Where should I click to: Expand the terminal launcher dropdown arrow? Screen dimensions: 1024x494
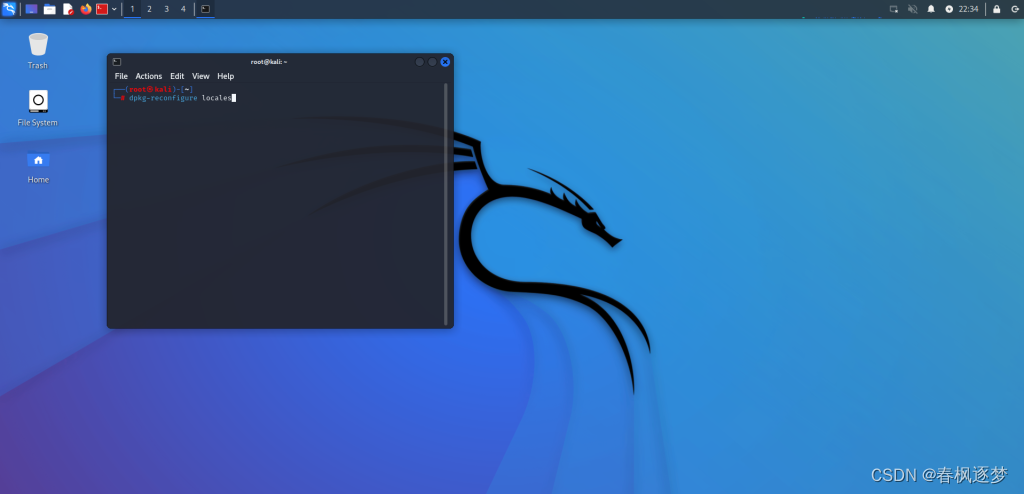pos(114,9)
